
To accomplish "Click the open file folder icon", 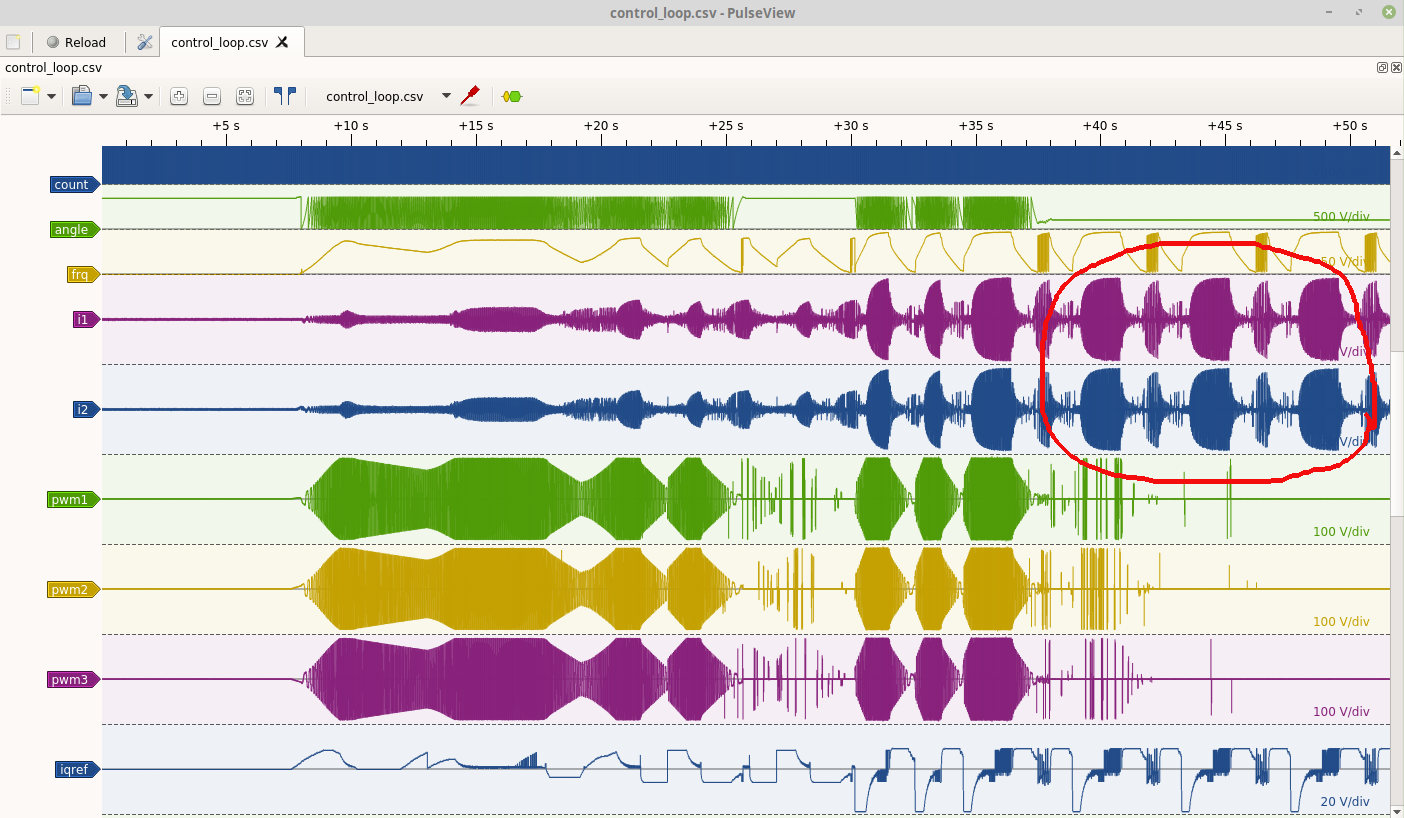I will click(82, 96).
